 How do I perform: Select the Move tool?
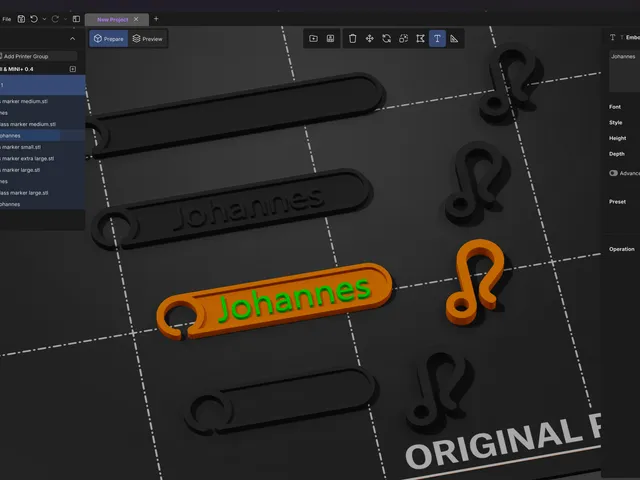[x=369, y=38]
